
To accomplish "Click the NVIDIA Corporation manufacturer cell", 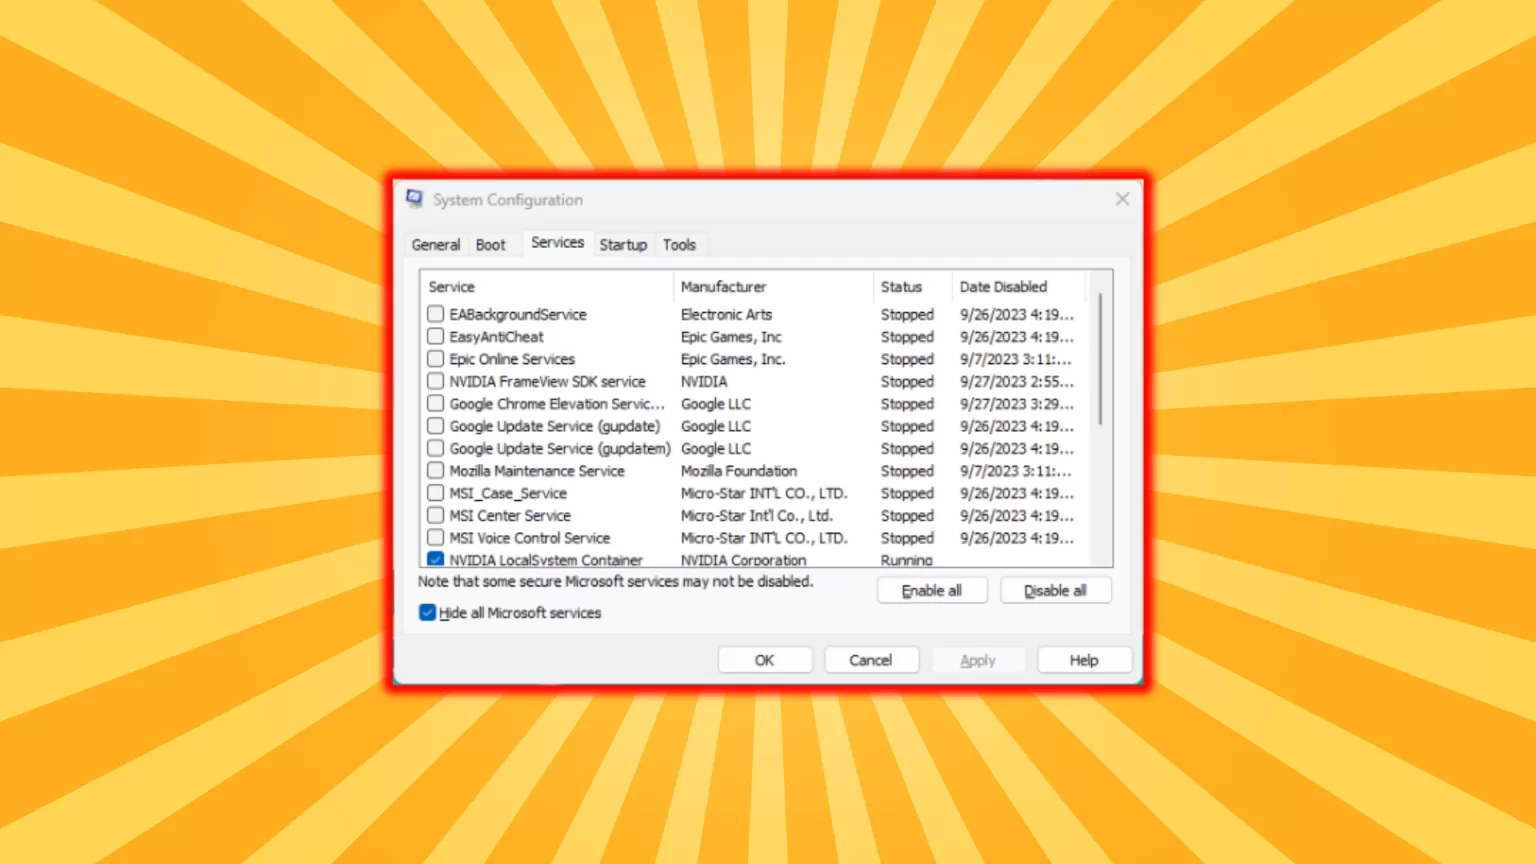I will coord(743,560).
